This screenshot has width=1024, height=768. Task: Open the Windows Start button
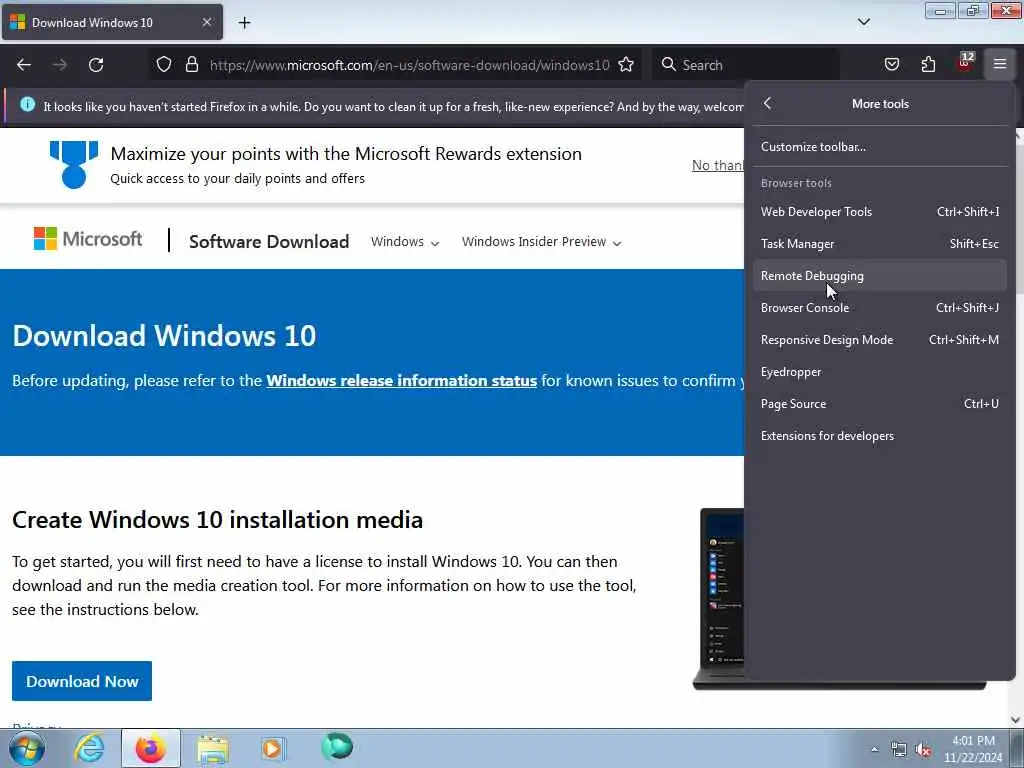click(x=26, y=748)
